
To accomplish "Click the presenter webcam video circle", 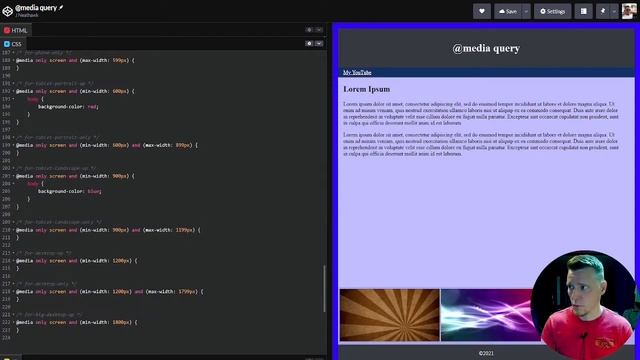I will (x=584, y=304).
